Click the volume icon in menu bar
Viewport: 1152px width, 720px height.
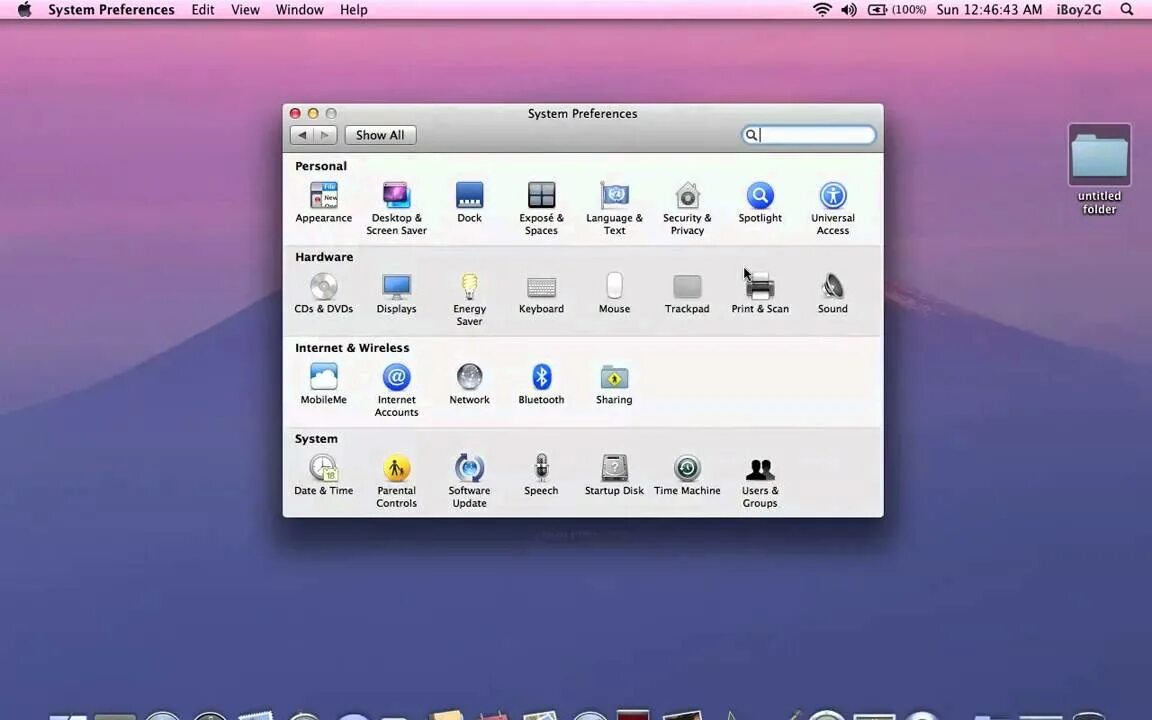tap(849, 10)
